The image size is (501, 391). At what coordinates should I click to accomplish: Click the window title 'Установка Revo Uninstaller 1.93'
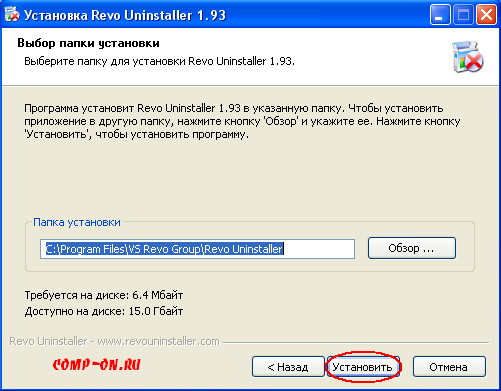point(125,15)
